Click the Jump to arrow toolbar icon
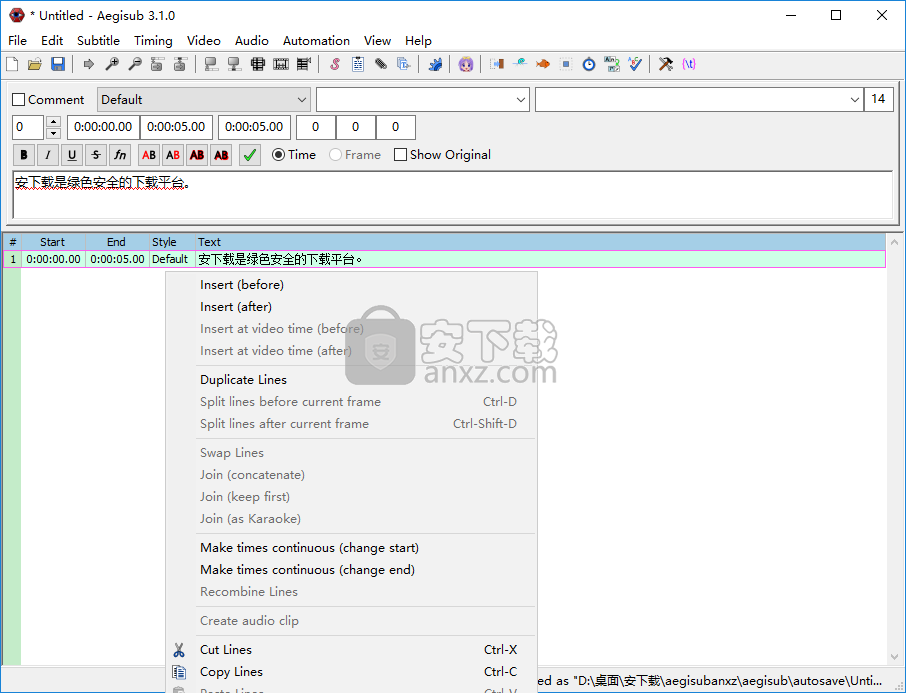Screen dimensions: 906x693 88,64
